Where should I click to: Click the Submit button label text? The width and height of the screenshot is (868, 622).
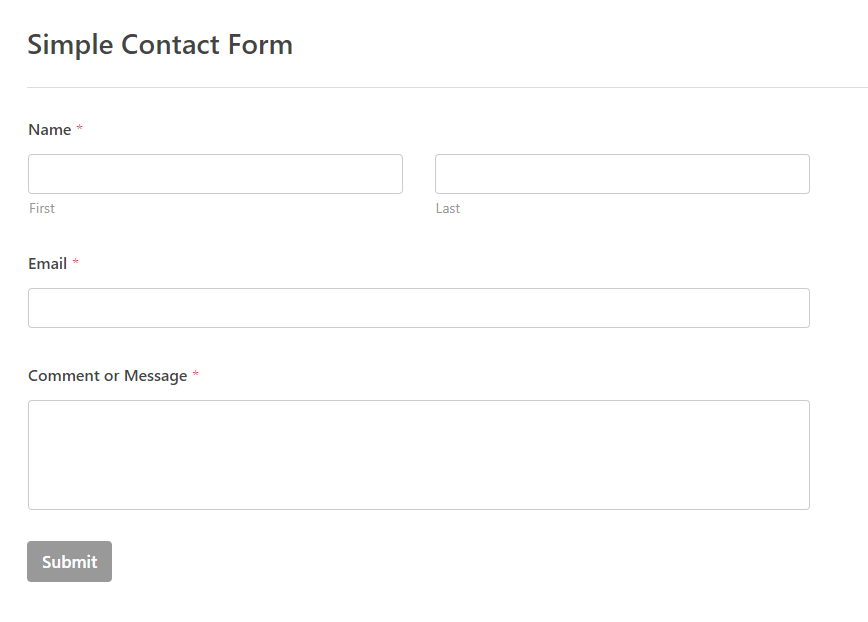coord(69,561)
